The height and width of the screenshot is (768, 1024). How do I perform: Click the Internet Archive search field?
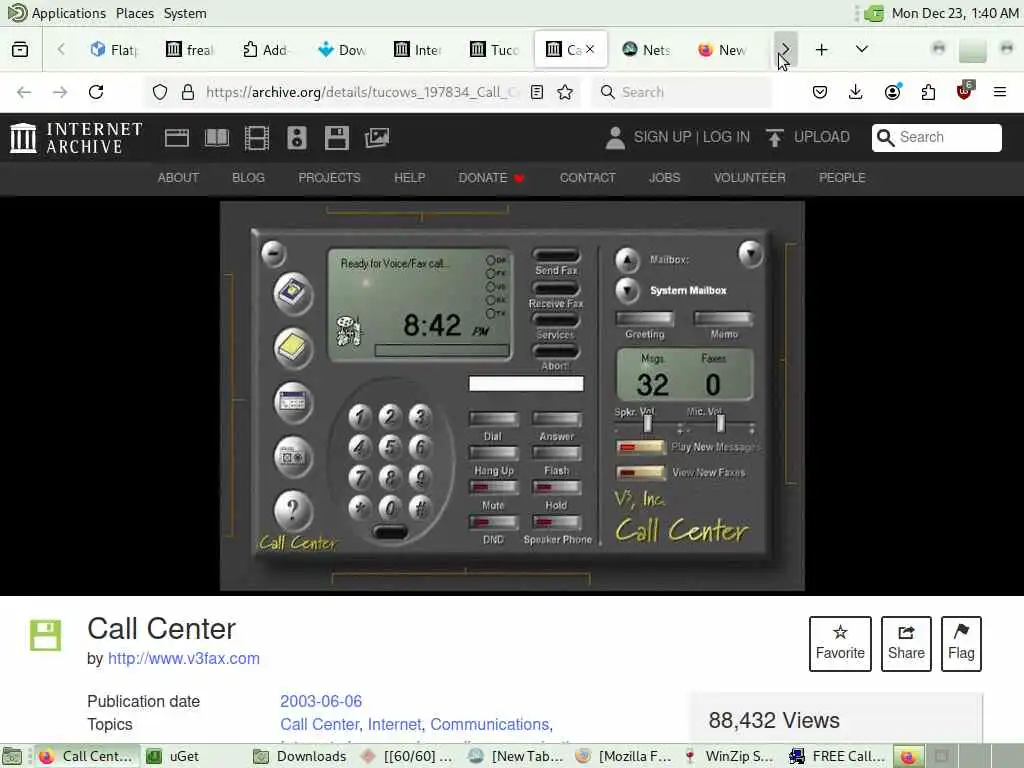pyautogui.click(x=936, y=138)
